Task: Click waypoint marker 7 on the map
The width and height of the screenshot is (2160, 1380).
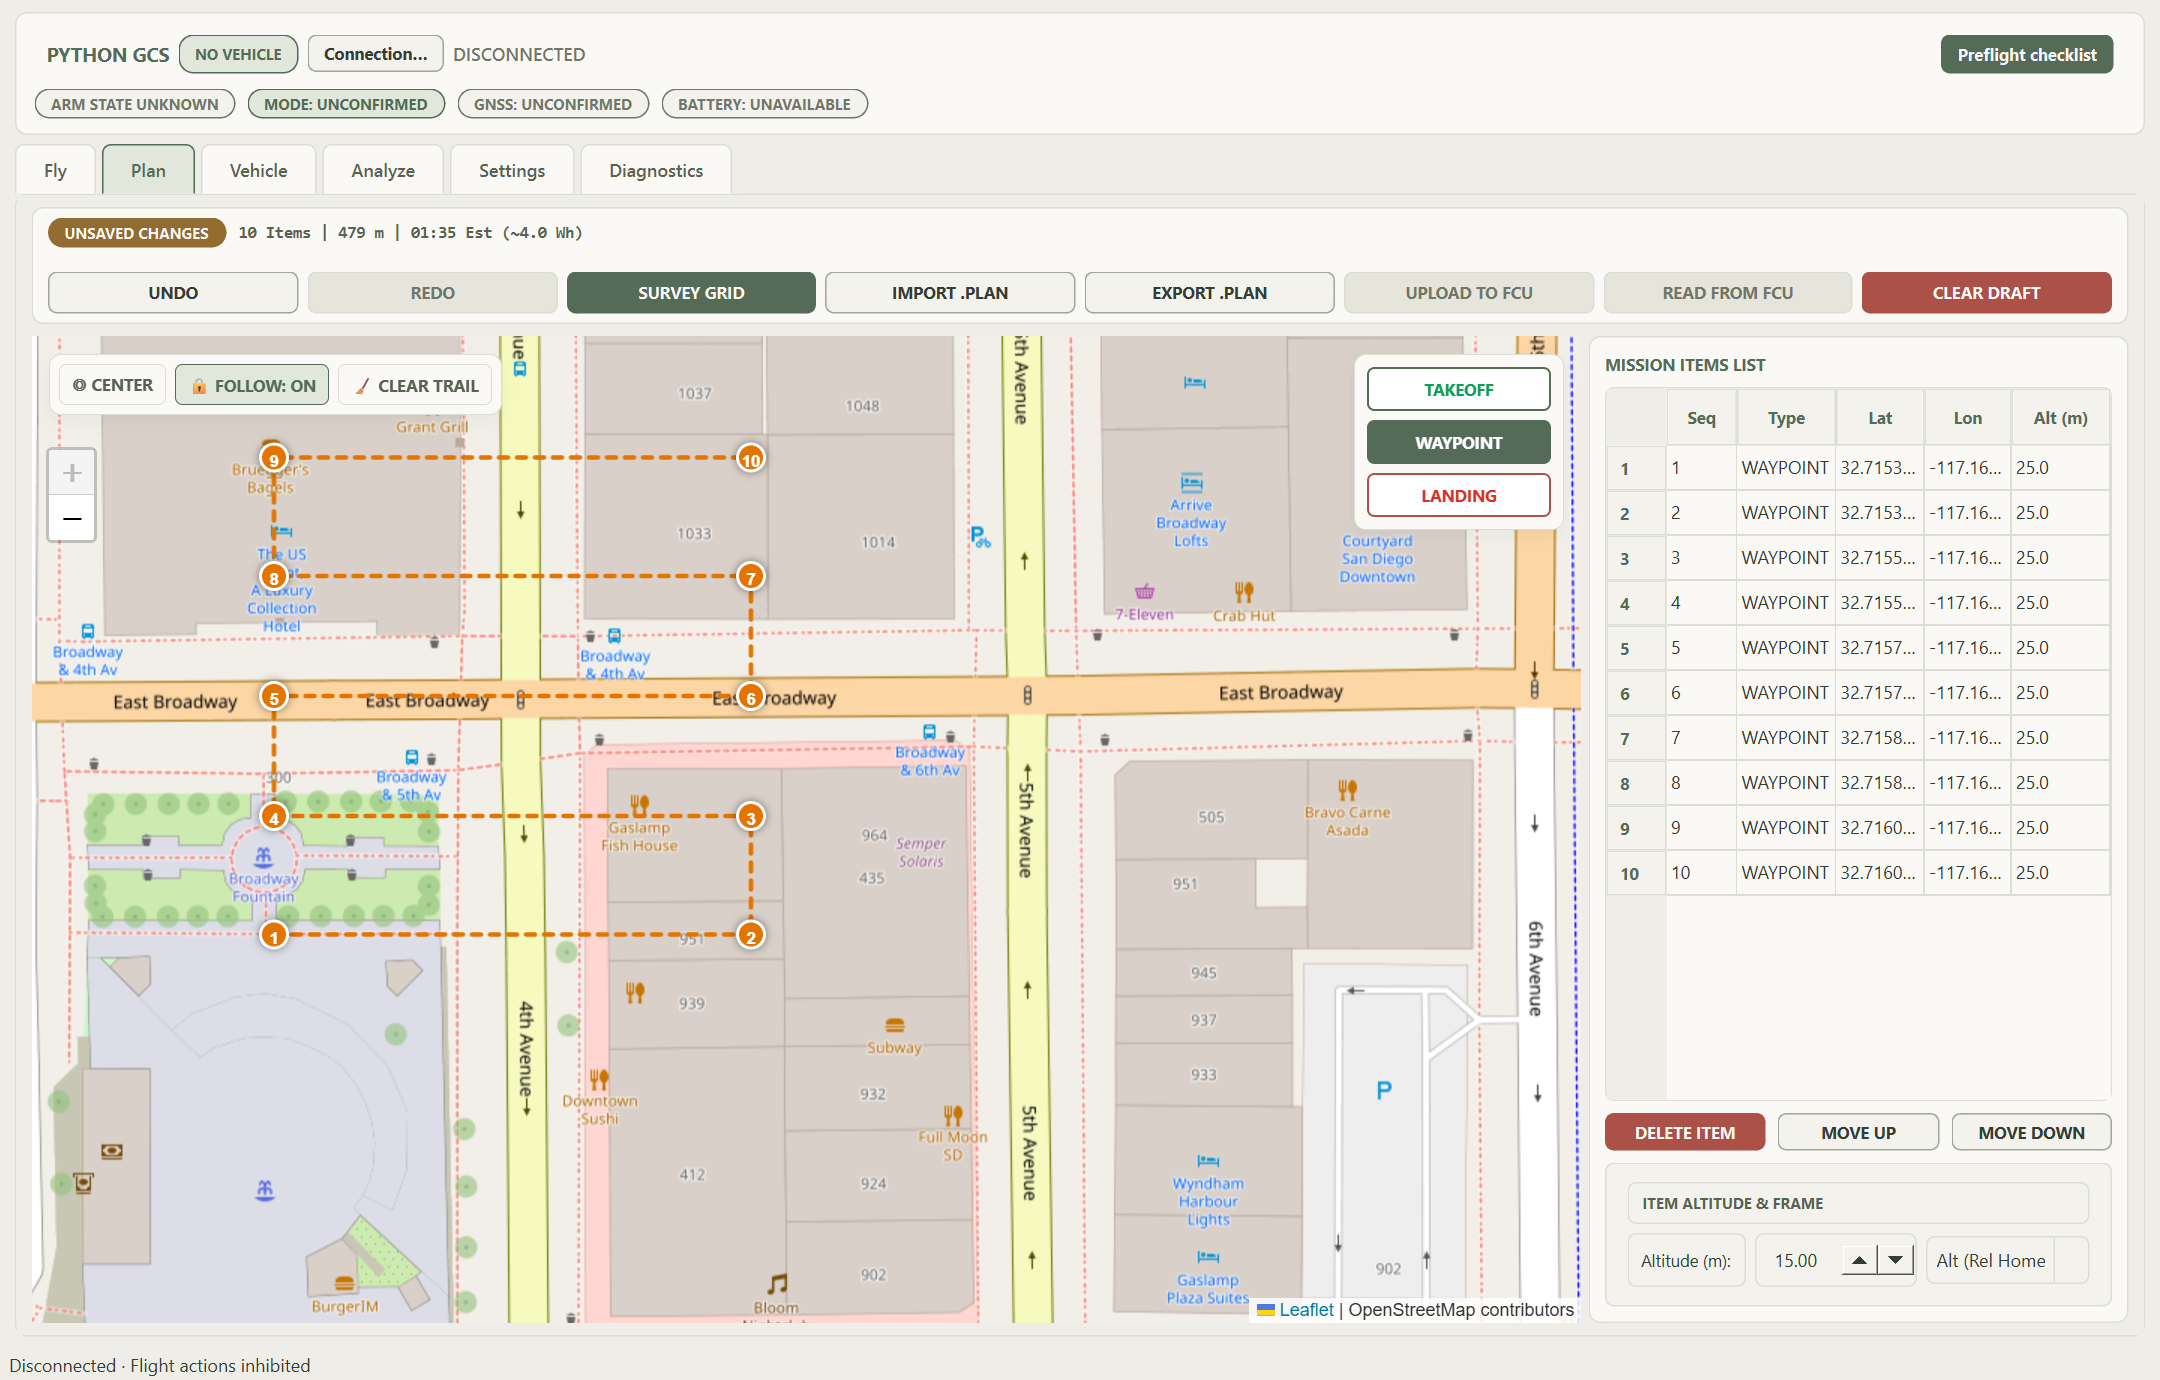Action: pyautogui.click(x=751, y=577)
